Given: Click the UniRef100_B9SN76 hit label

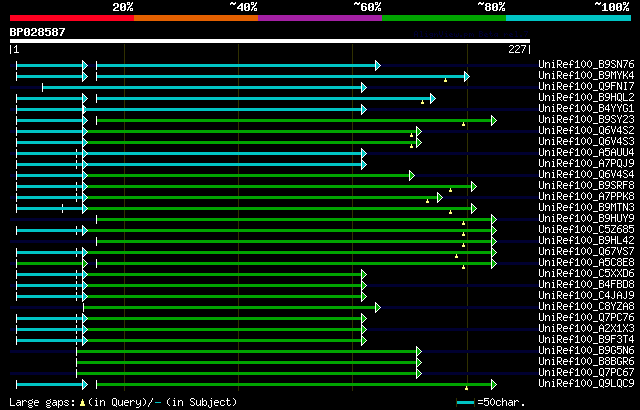Looking at the screenshot, I should coord(586,64).
